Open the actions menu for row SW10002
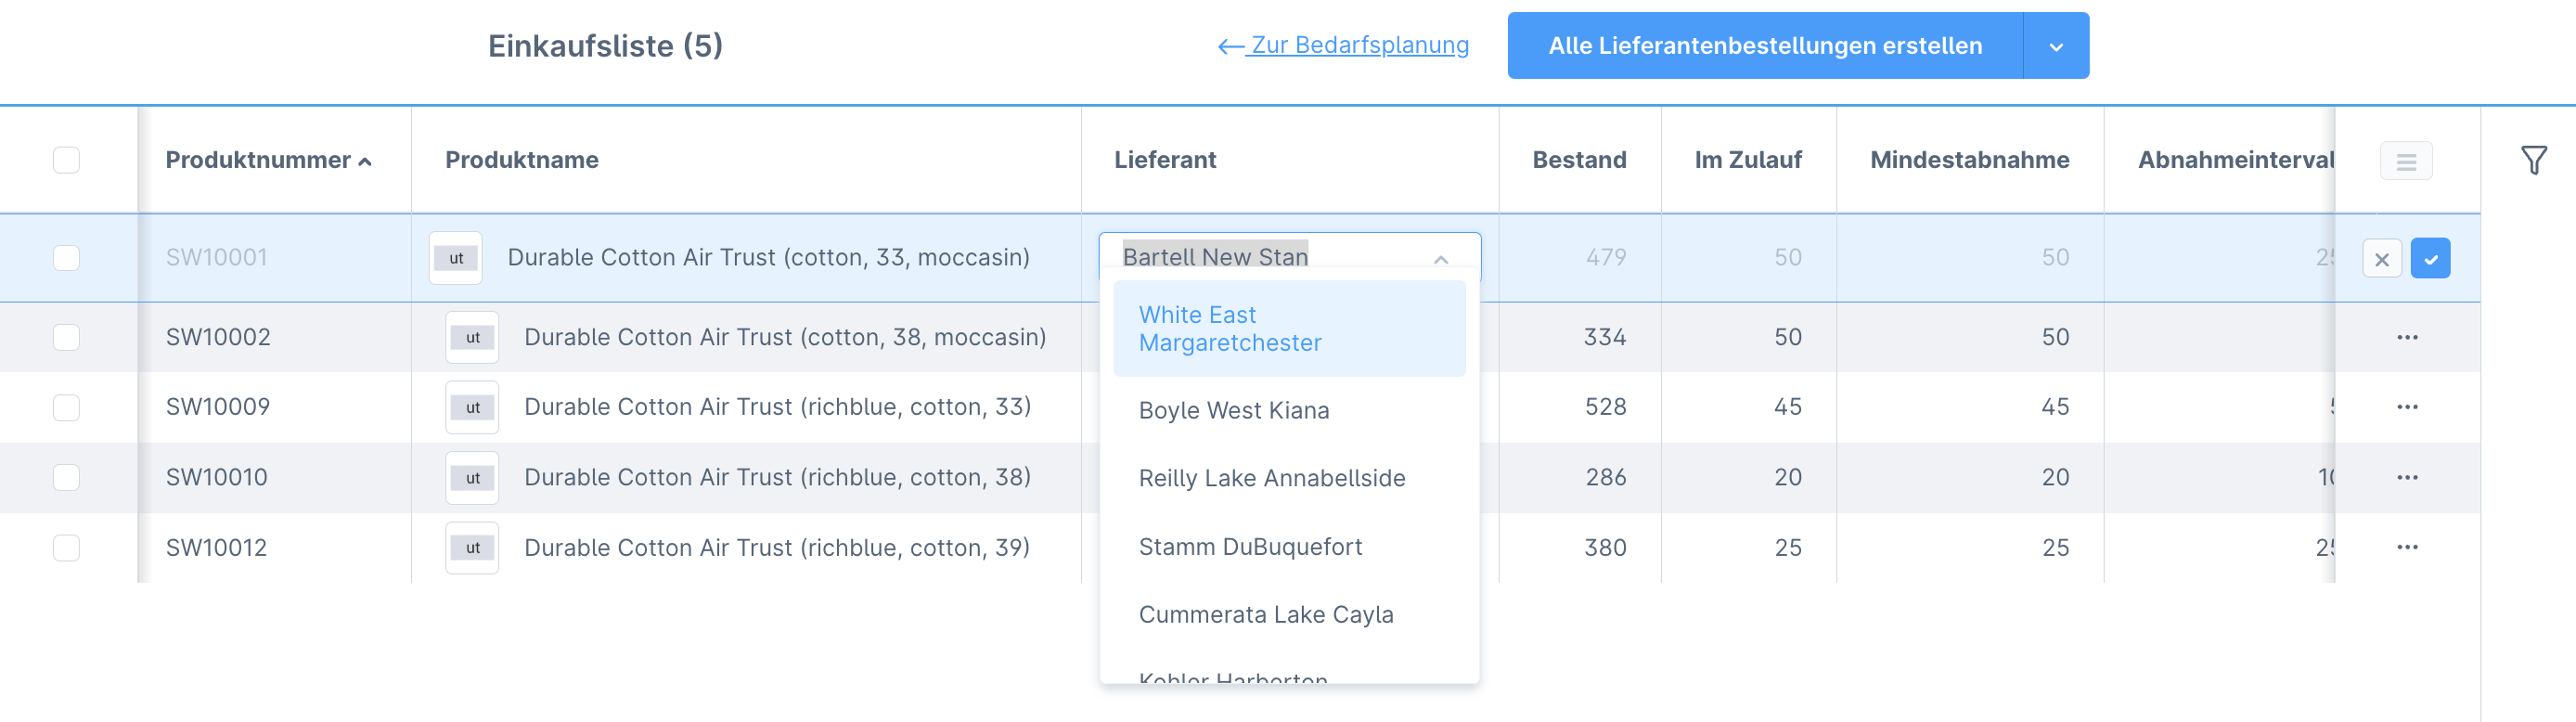2576x722 pixels. coord(2407,337)
